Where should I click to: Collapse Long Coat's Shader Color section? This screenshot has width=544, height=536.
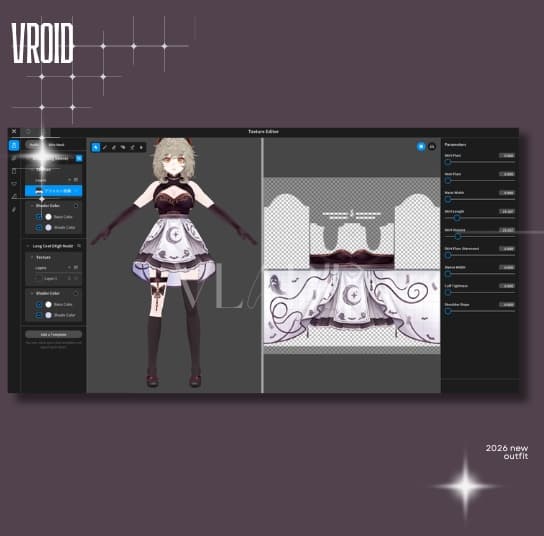[32, 293]
